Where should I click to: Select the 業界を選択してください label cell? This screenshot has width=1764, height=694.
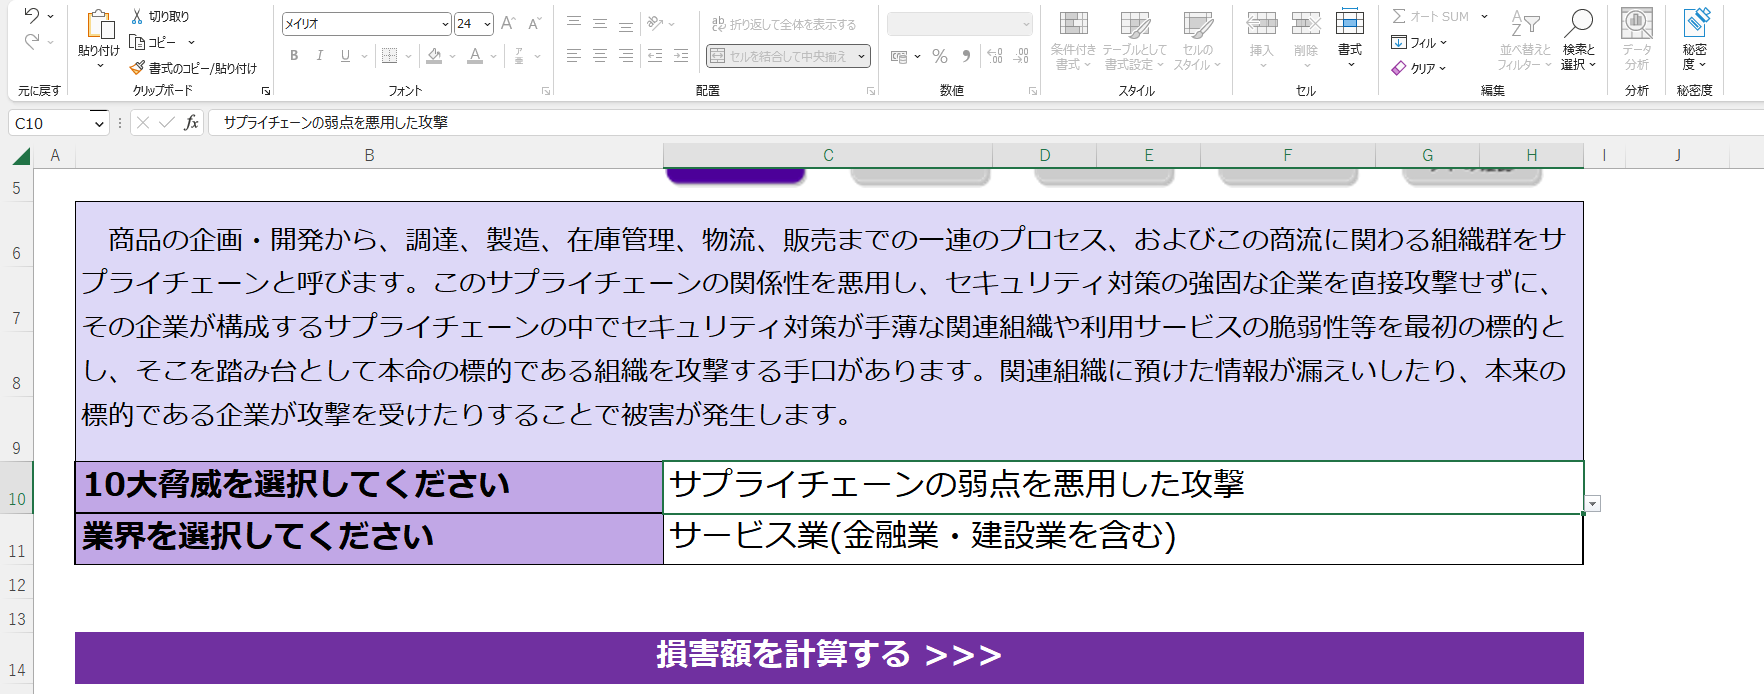(x=369, y=539)
